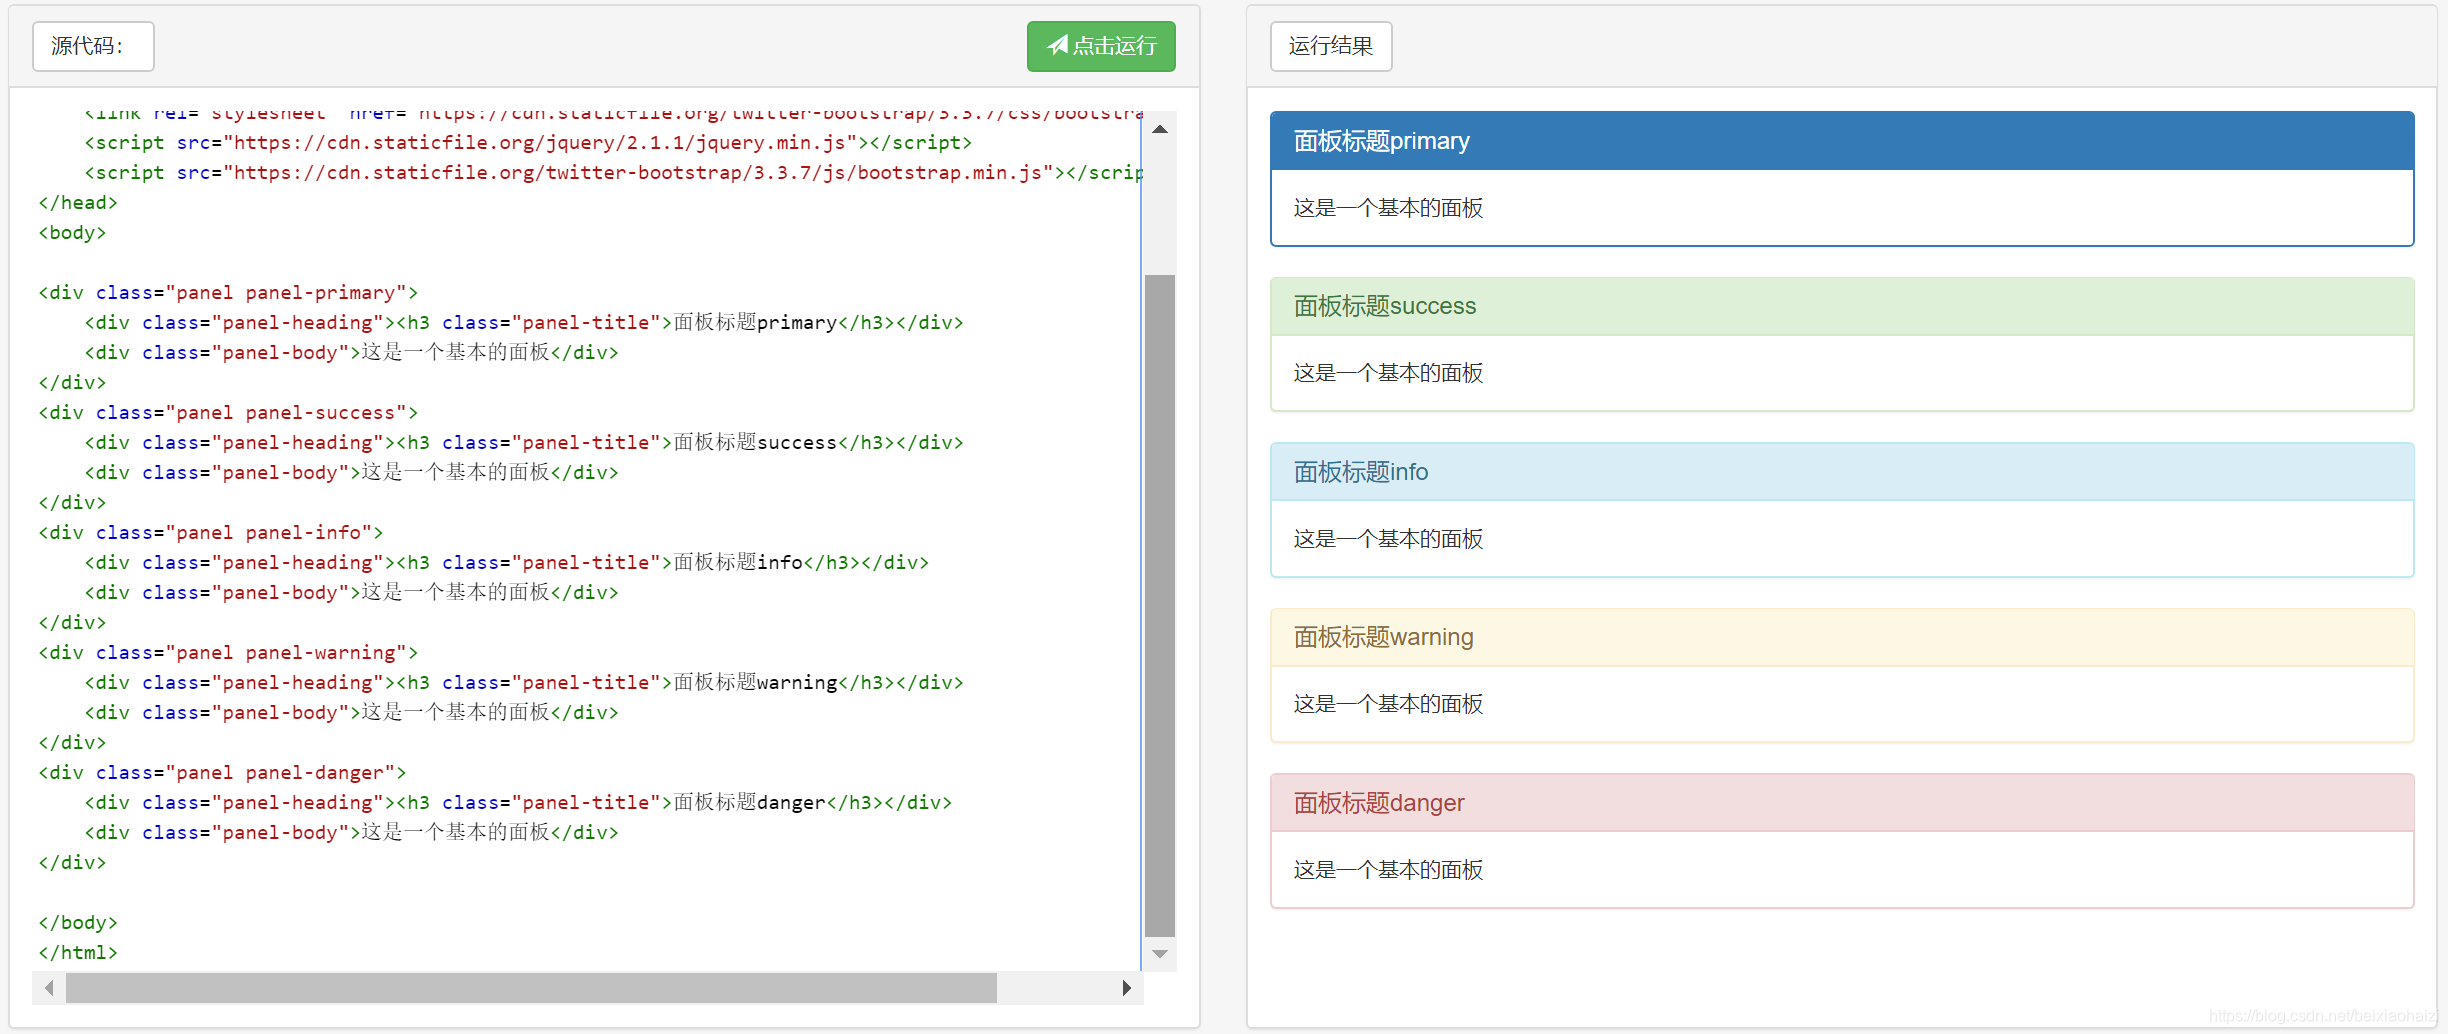Click the horizontal scrollbar left arrow
Image resolution: width=2448 pixels, height=1034 pixels.
tap(49, 988)
